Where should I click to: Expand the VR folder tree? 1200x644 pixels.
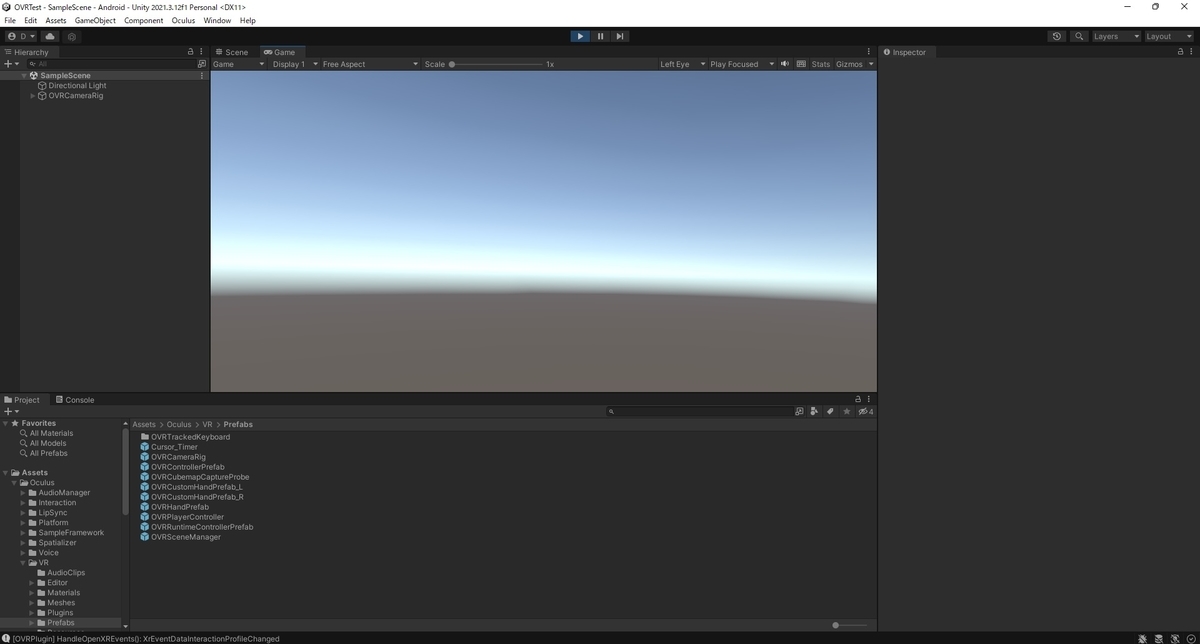(24, 562)
